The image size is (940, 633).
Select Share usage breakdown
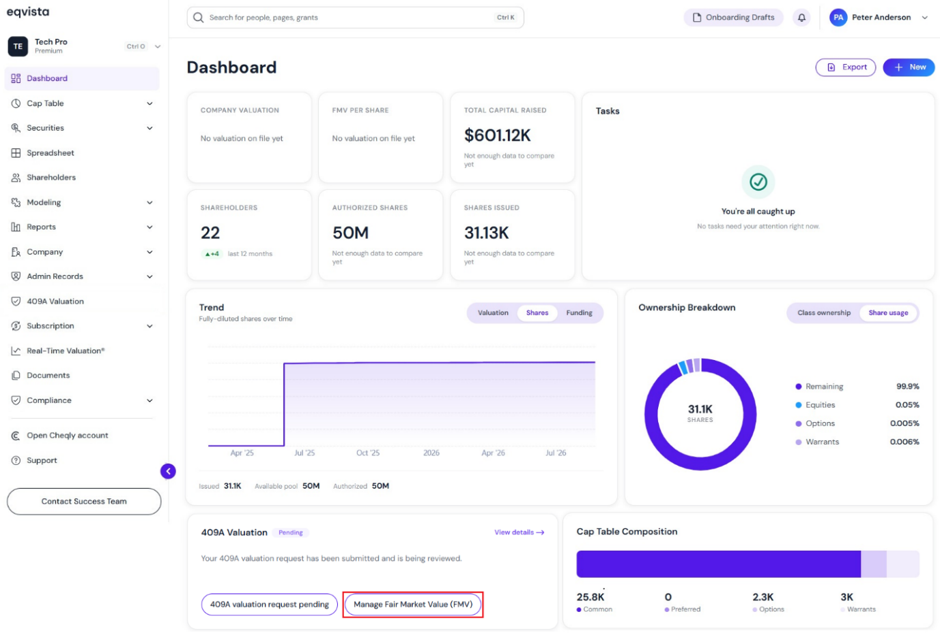[888, 313]
